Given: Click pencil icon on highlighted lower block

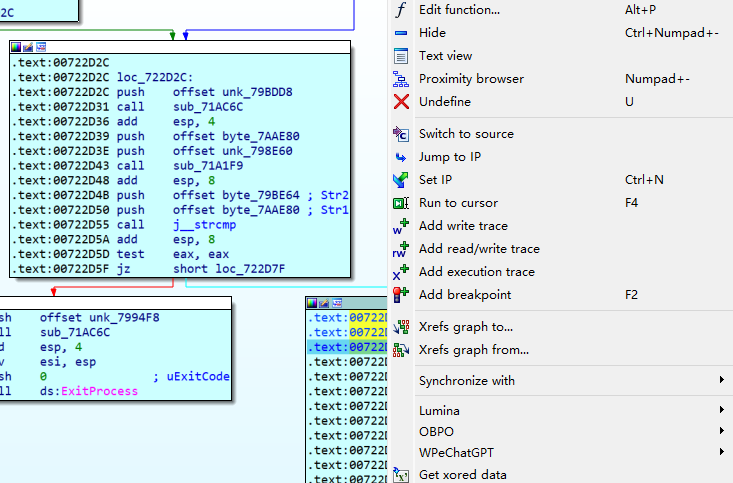Looking at the screenshot, I should [324, 303].
